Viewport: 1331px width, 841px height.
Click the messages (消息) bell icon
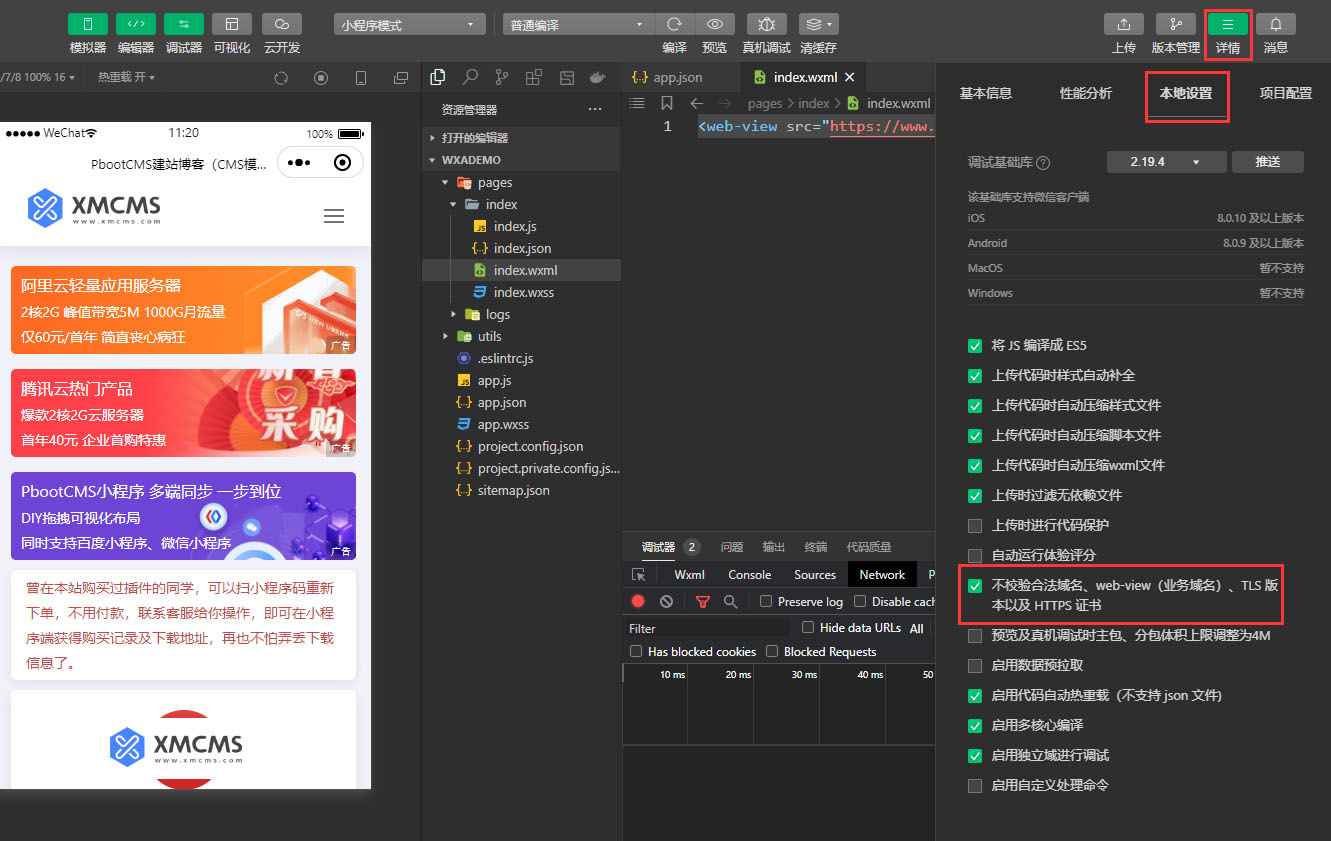point(1276,24)
